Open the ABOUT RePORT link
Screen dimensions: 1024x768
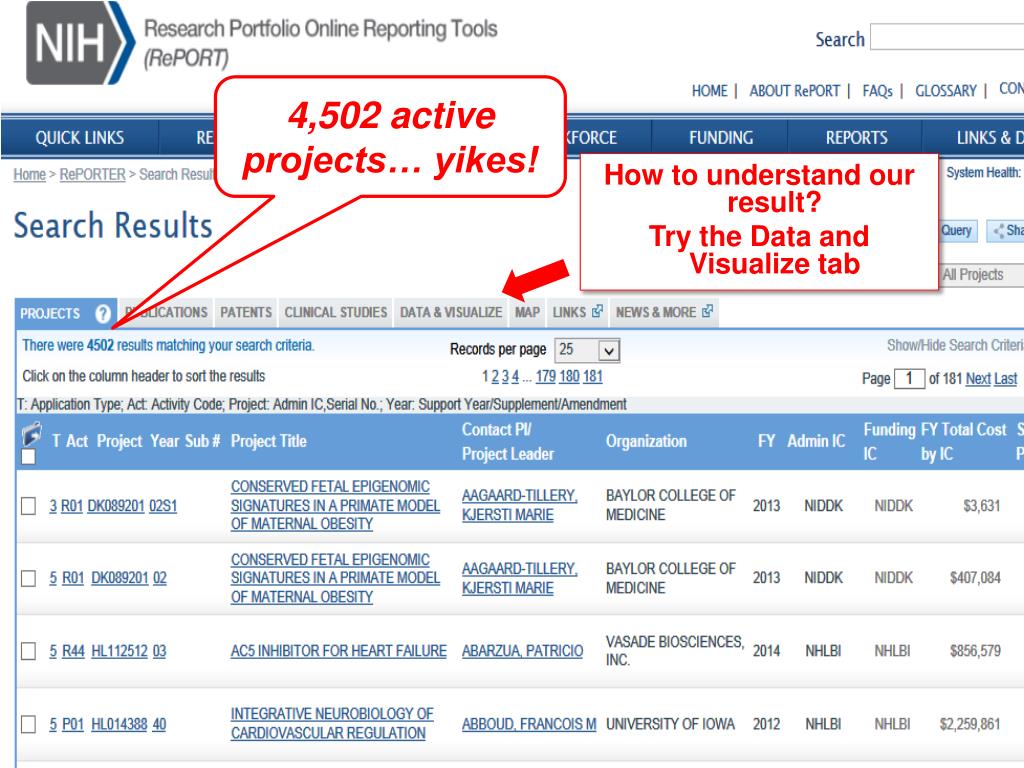(794, 91)
